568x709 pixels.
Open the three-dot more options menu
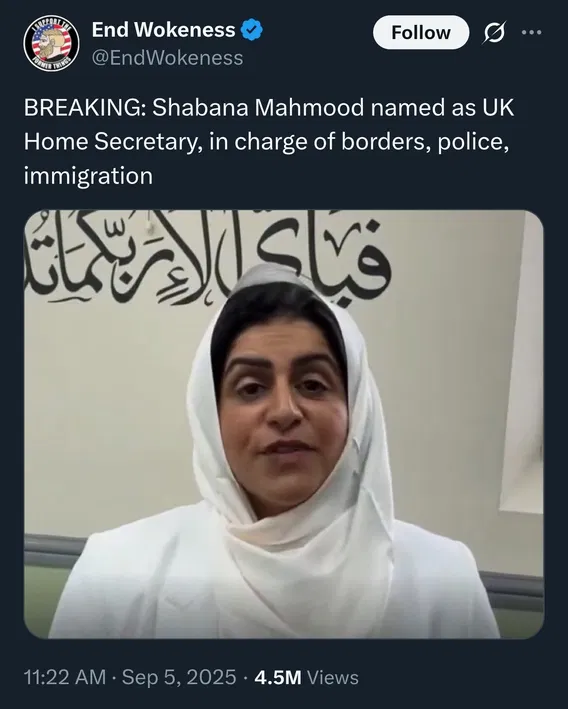pos(531,33)
